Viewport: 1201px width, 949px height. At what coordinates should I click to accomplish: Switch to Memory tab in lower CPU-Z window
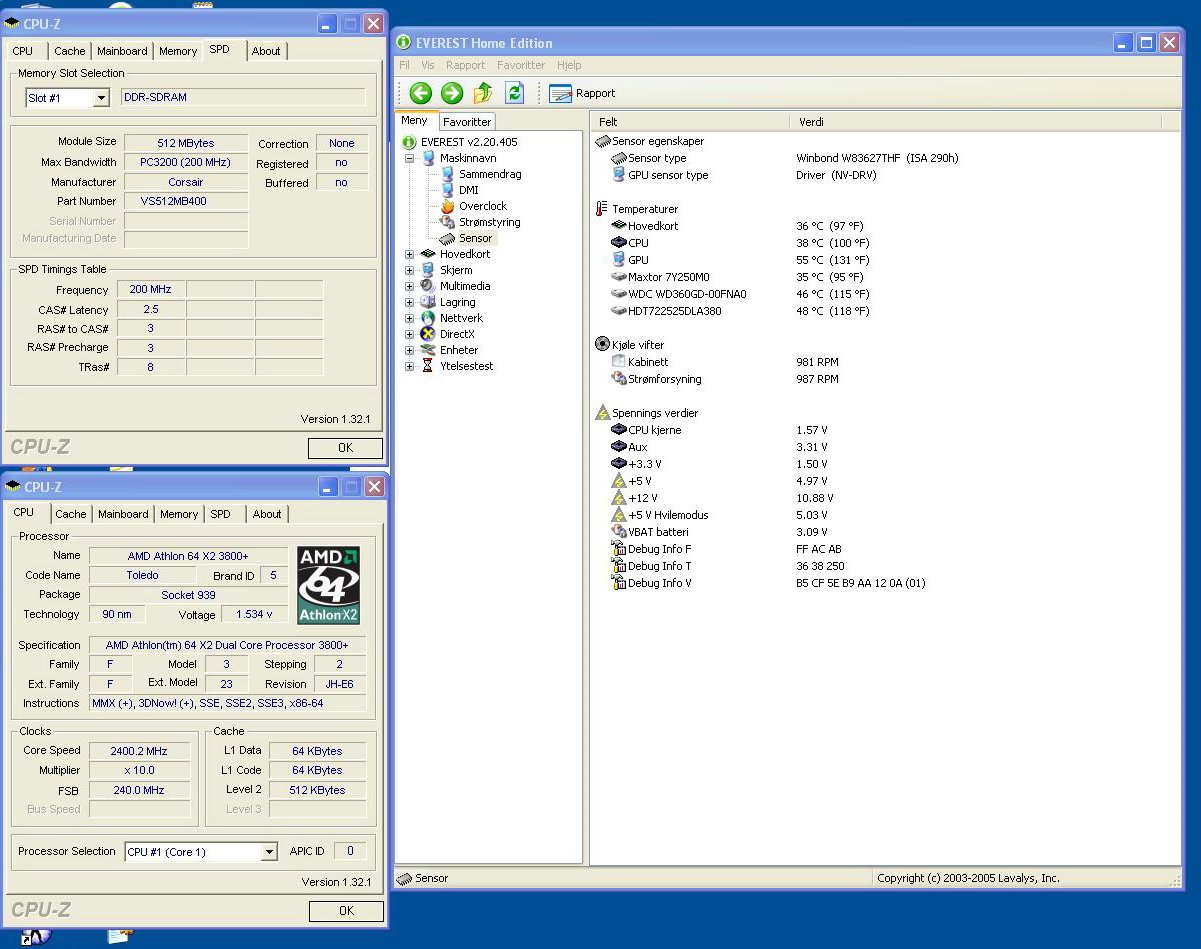point(179,514)
